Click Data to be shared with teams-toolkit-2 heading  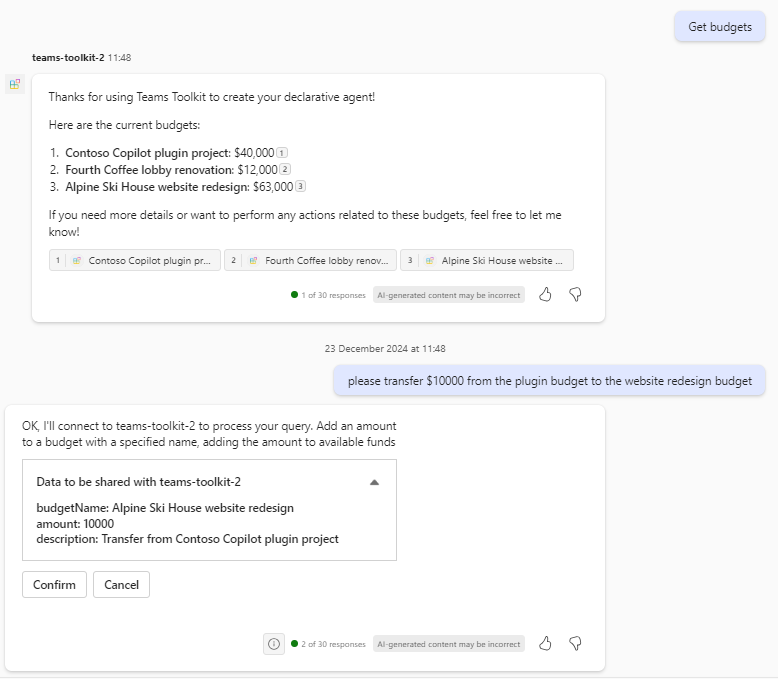pos(138,482)
